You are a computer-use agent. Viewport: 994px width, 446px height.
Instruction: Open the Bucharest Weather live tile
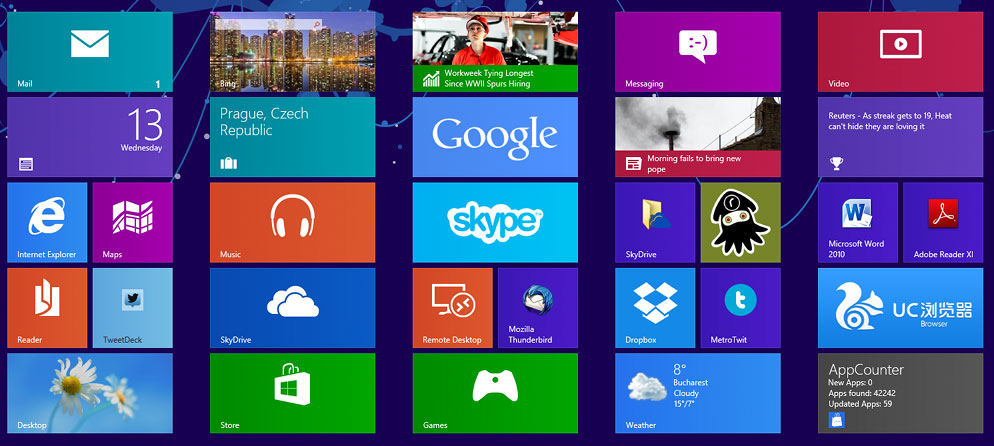click(697, 392)
